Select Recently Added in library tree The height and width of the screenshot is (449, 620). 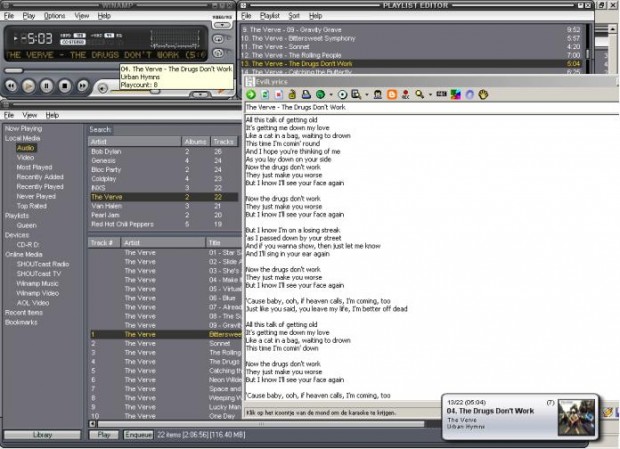pos(40,177)
